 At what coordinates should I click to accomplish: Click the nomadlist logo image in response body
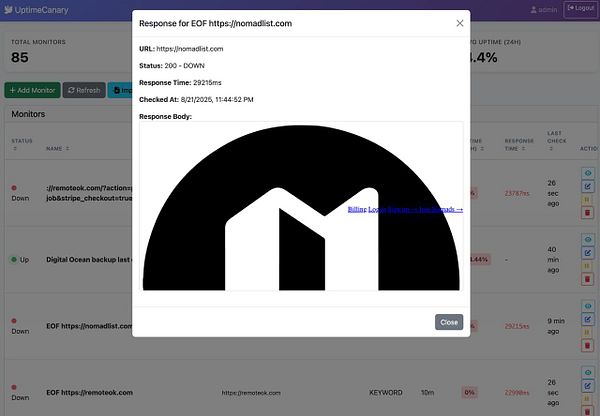(301, 207)
